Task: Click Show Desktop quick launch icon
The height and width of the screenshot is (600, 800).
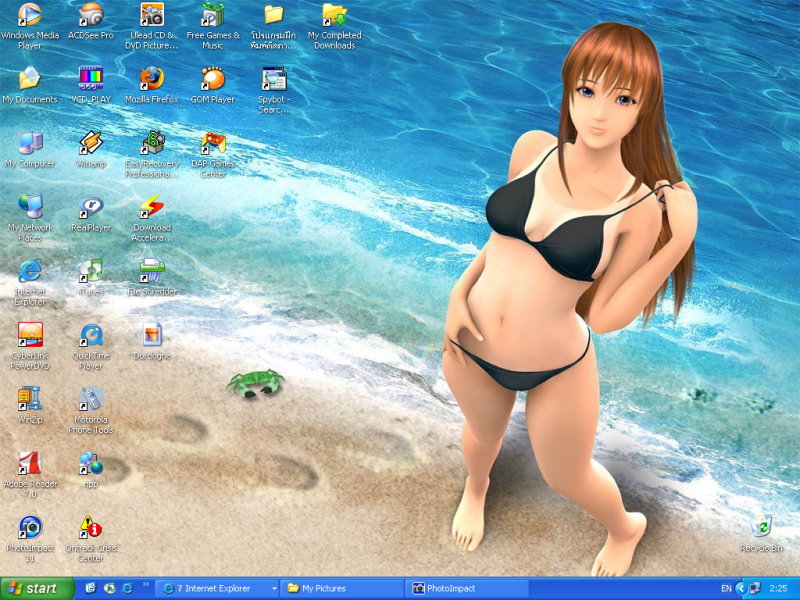Action: 91,588
